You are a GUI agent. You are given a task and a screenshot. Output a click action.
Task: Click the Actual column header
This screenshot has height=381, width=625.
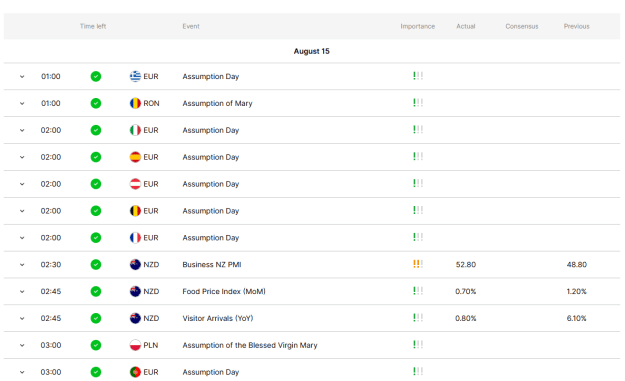(466, 26)
